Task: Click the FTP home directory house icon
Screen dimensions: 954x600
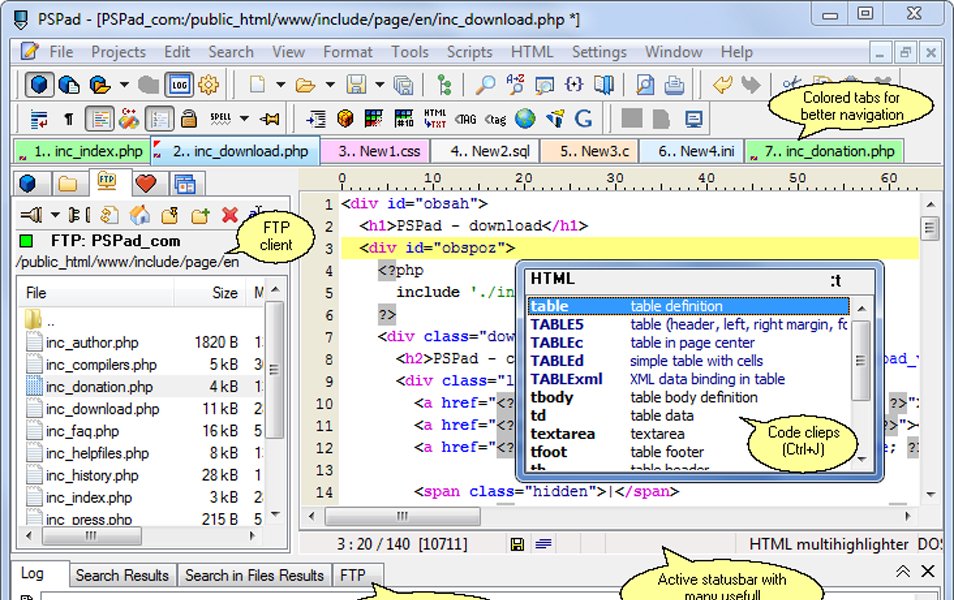Action: coord(139,215)
